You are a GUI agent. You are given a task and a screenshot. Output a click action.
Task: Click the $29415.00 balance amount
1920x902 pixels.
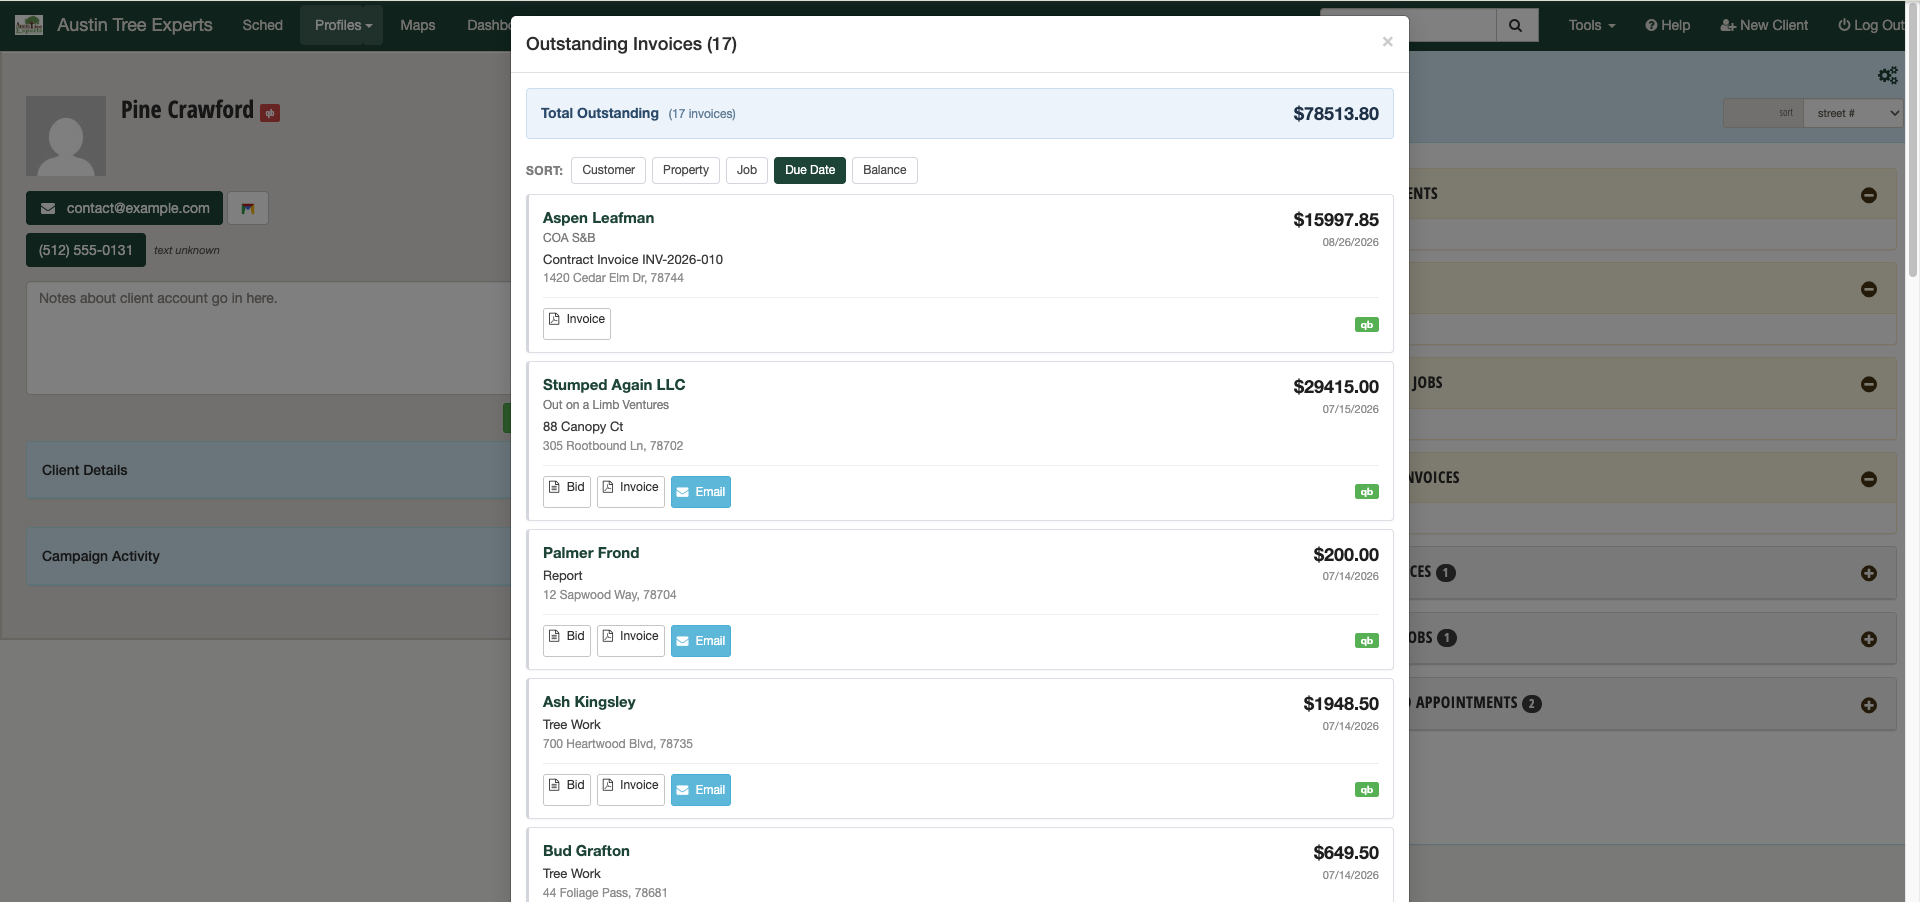(1335, 387)
